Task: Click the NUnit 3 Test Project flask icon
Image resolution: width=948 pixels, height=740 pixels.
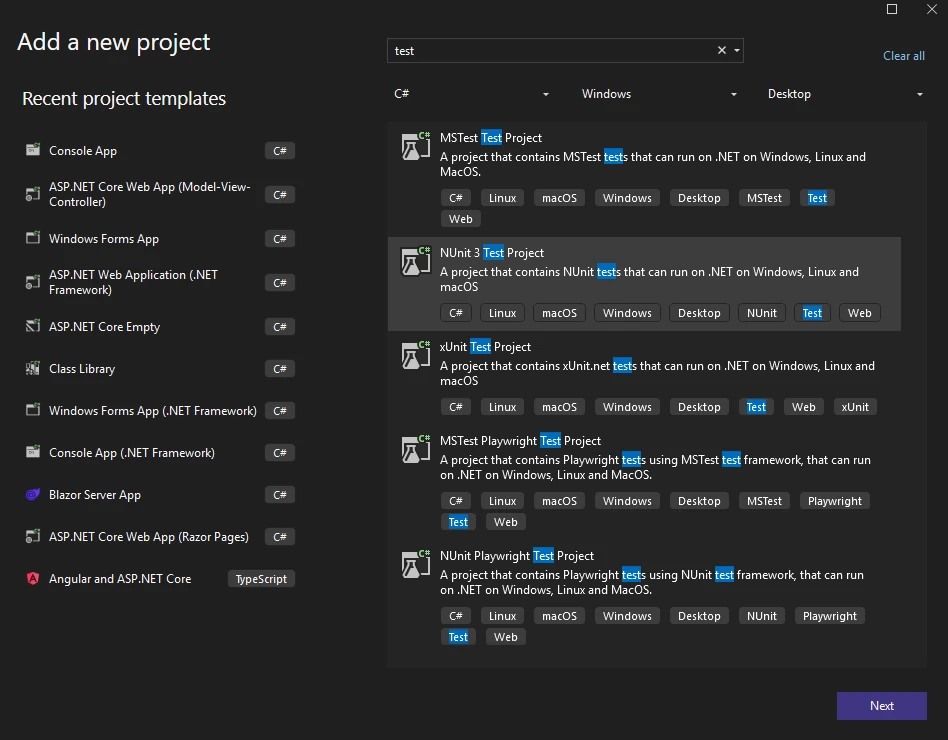Action: 416,261
